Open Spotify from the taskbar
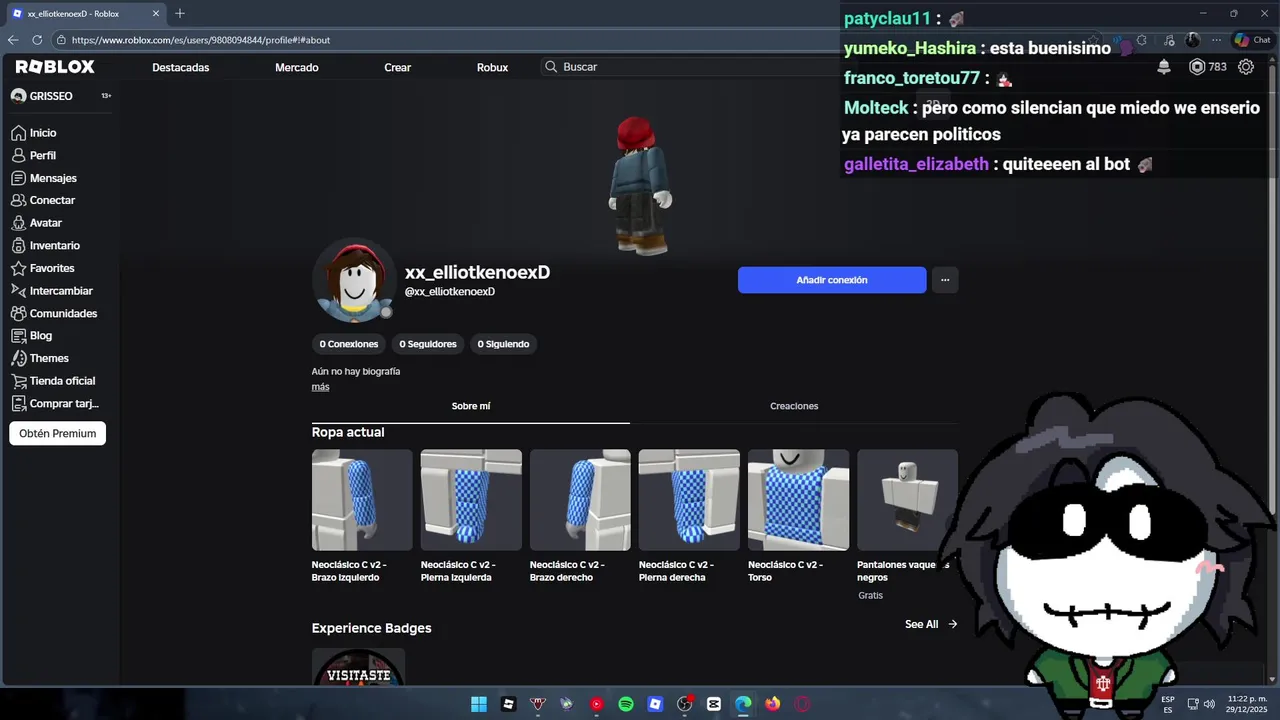The height and width of the screenshot is (720, 1280). coord(626,704)
